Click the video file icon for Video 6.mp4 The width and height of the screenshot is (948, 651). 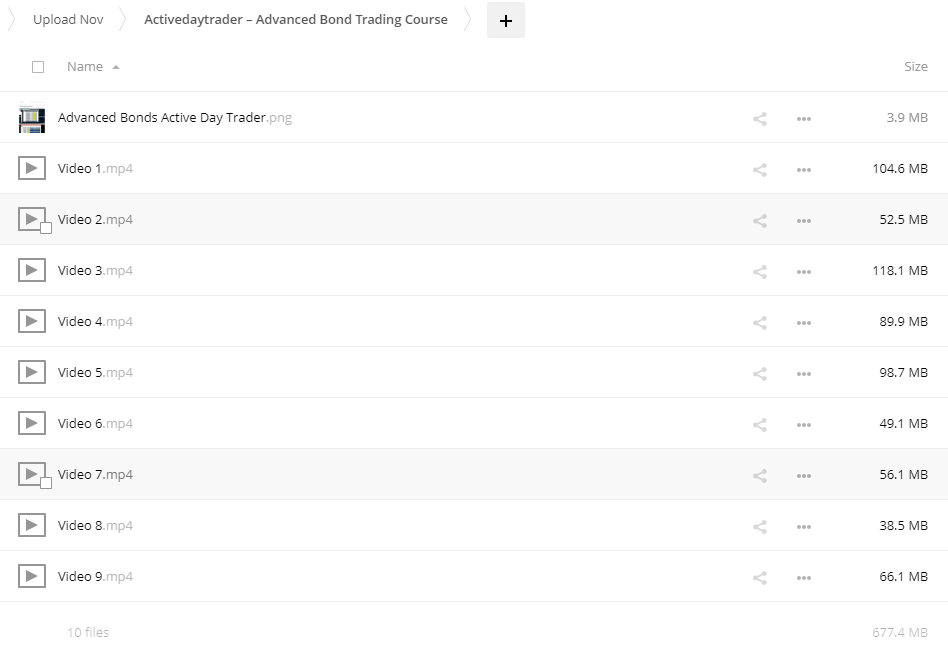click(32, 423)
